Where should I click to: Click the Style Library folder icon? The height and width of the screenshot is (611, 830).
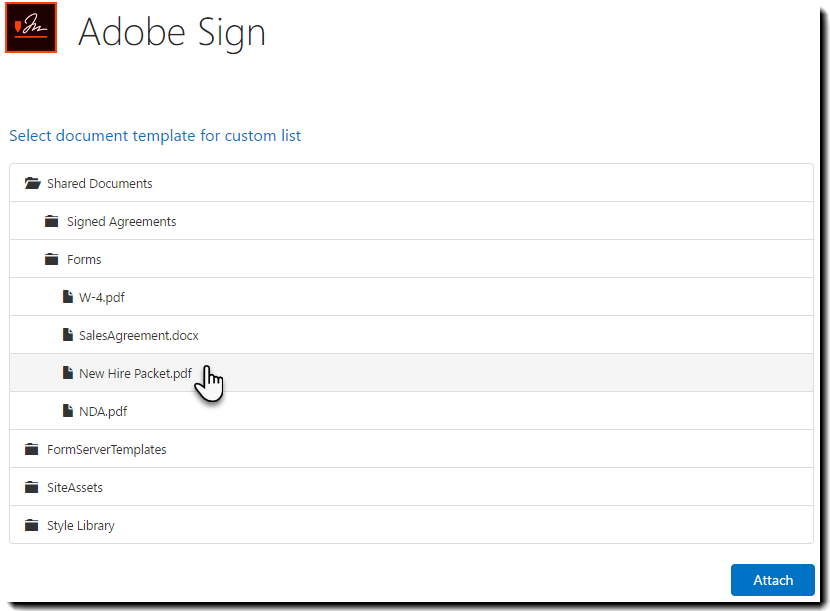pyautogui.click(x=32, y=526)
